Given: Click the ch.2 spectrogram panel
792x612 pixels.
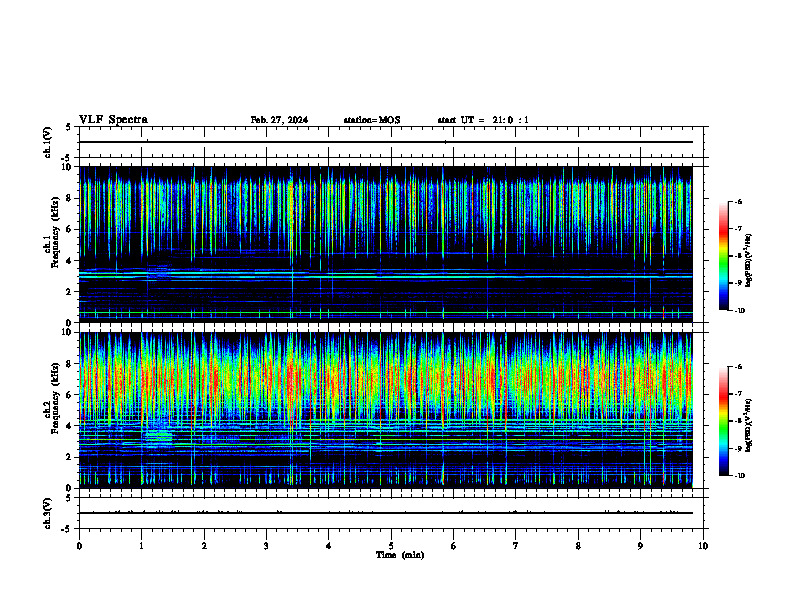Looking at the screenshot, I should click(x=386, y=410).
